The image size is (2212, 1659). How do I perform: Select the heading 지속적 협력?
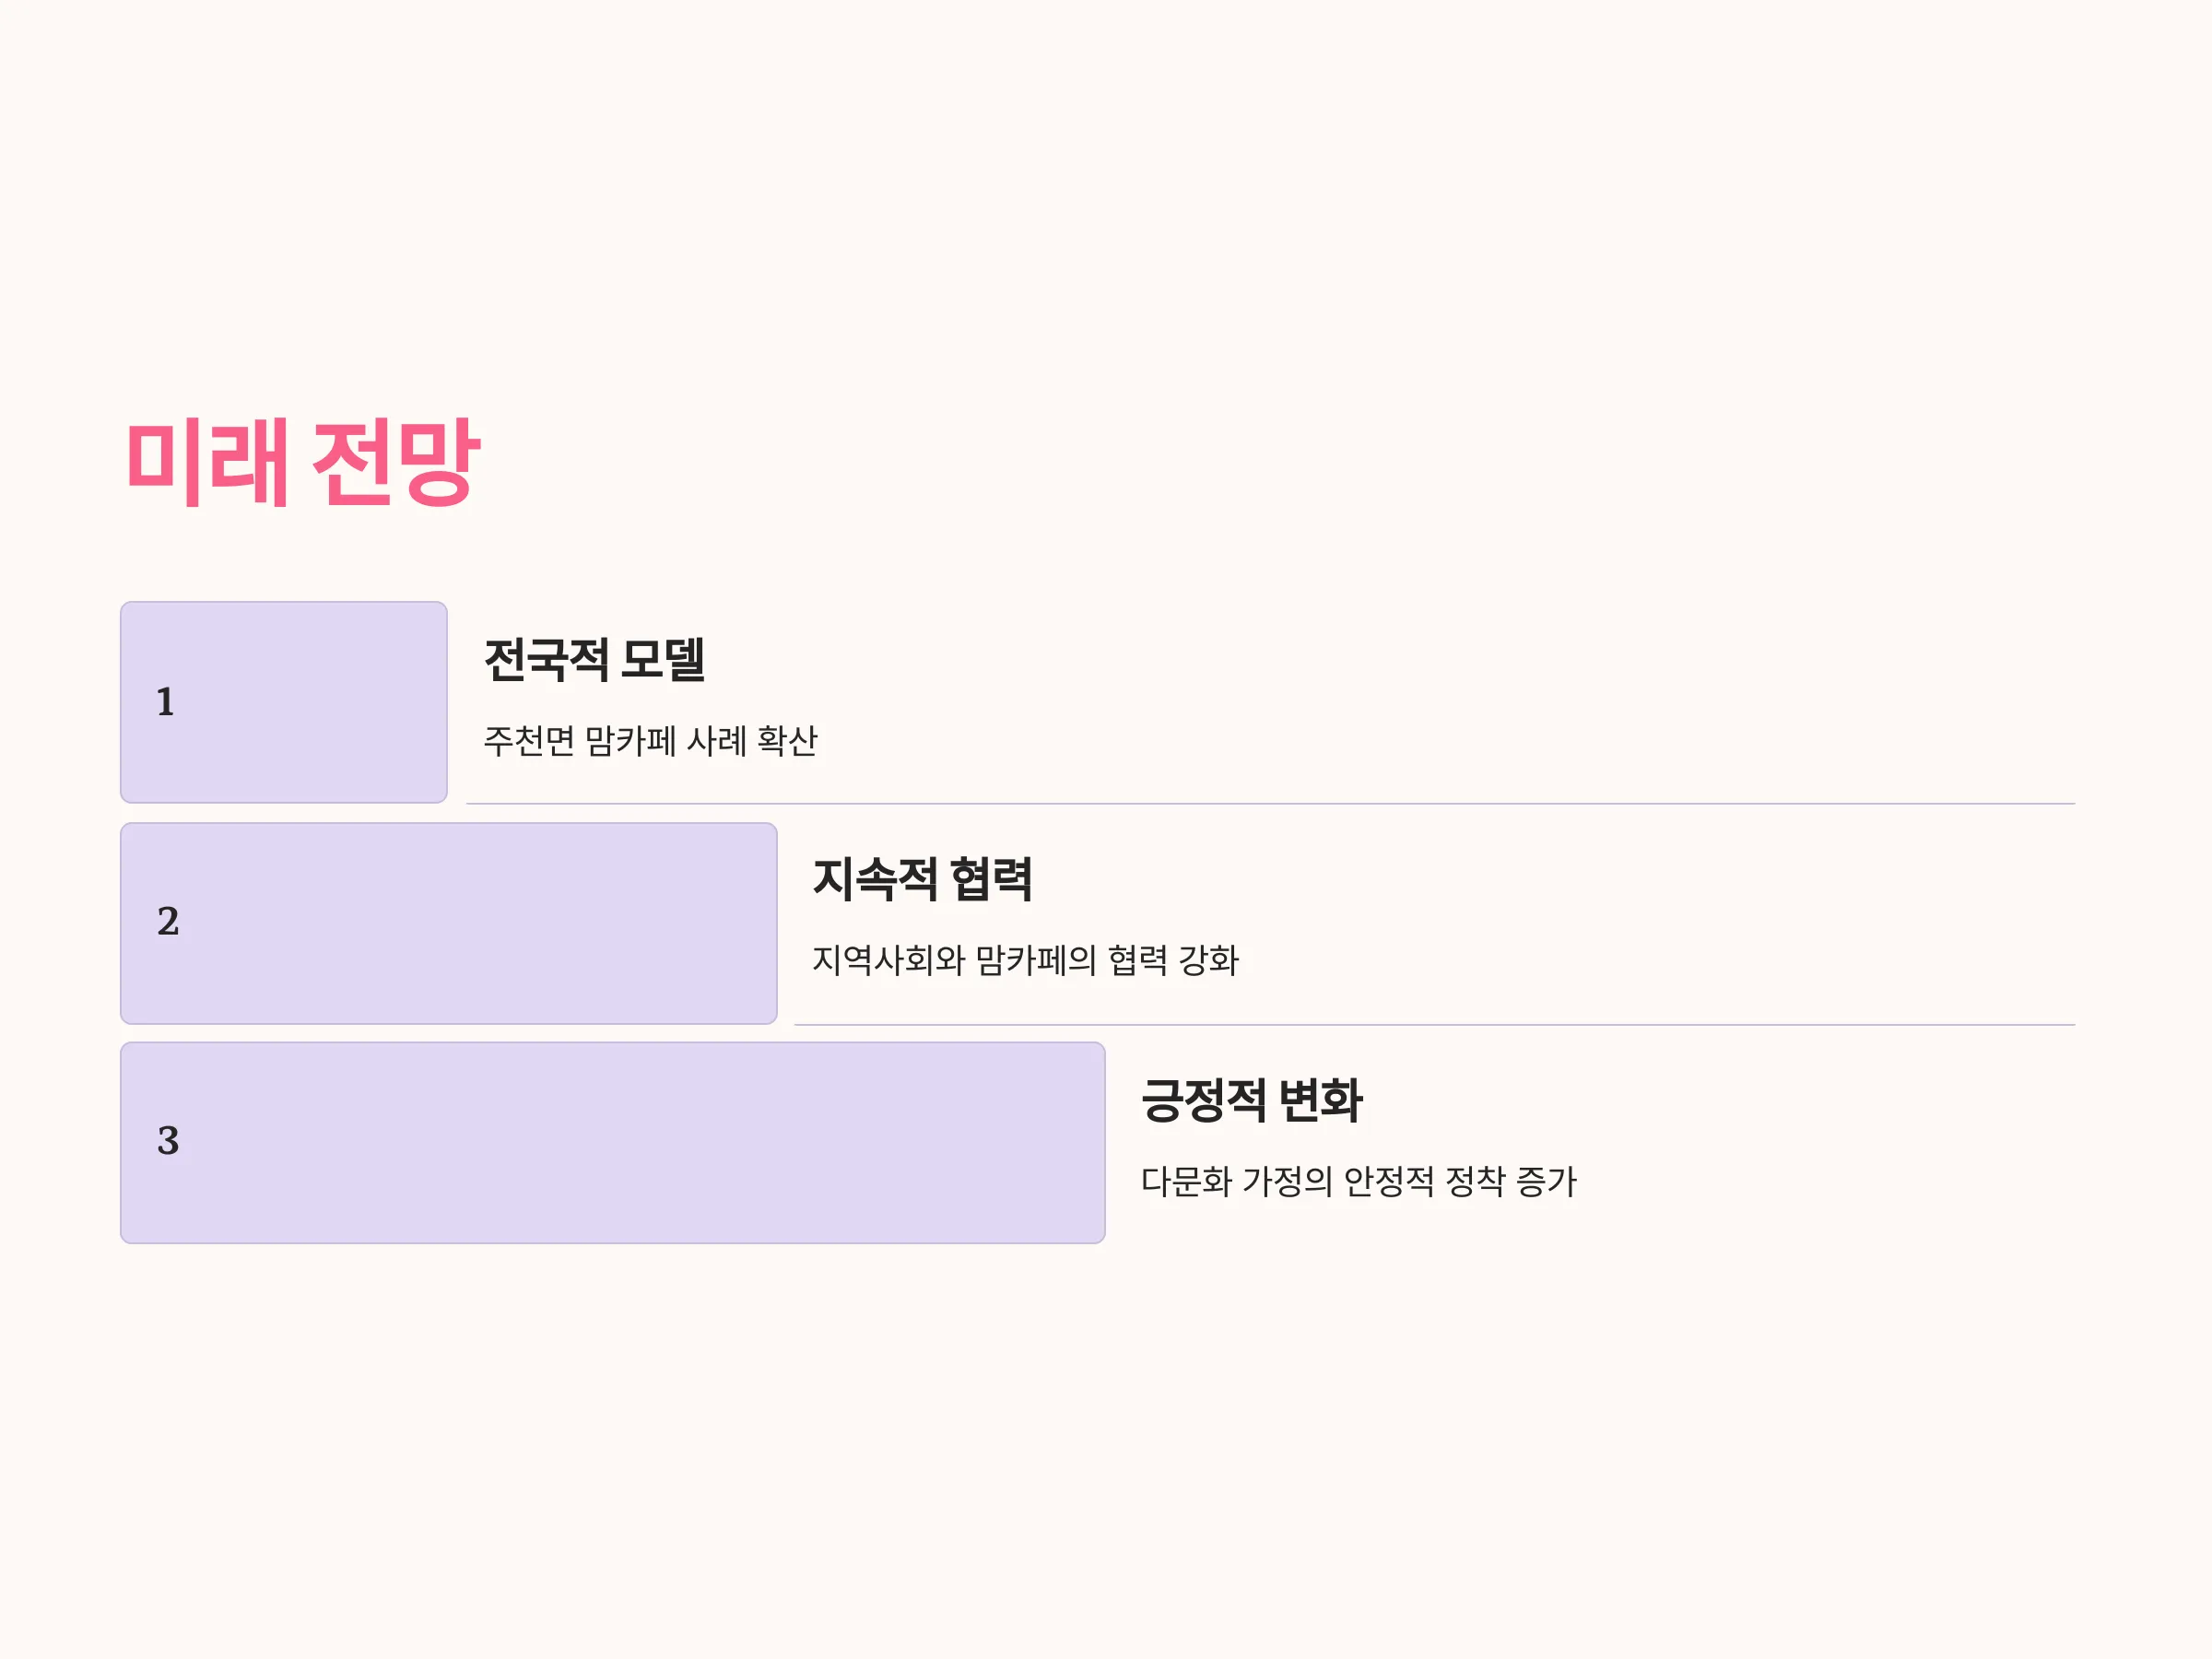(x=922, y=880)
